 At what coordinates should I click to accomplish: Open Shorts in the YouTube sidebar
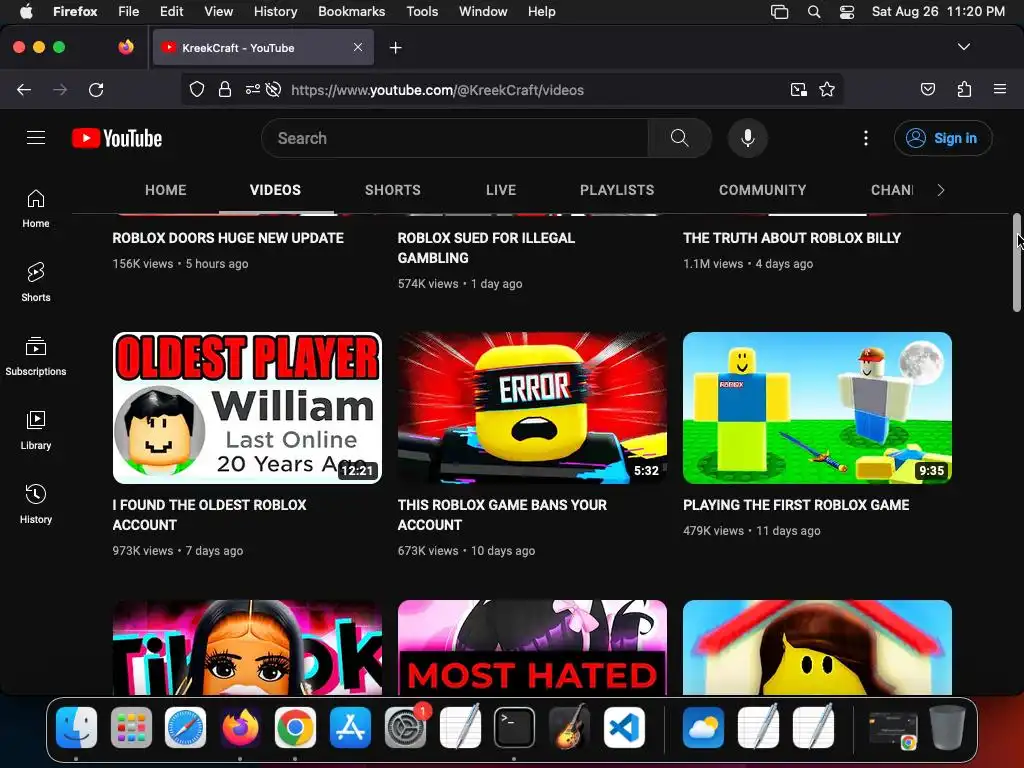tap(36, 282)
